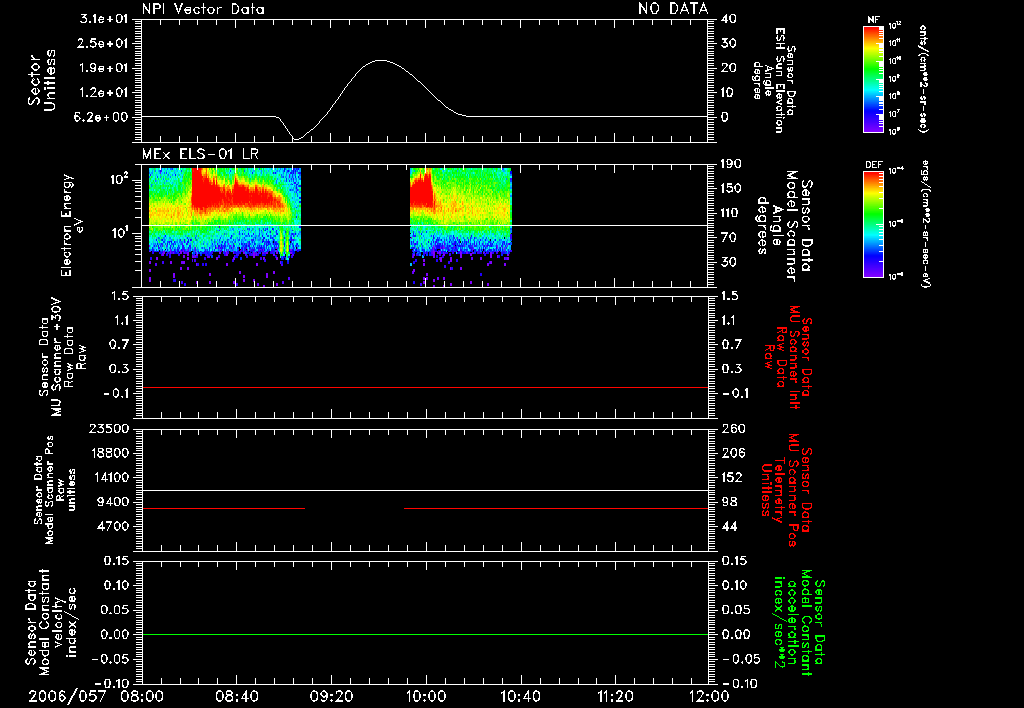Image resolution: width=1024 pixels, height=708 pixels.
Task: Click the "9400" scanner position tick label
Action: point(112,502)
